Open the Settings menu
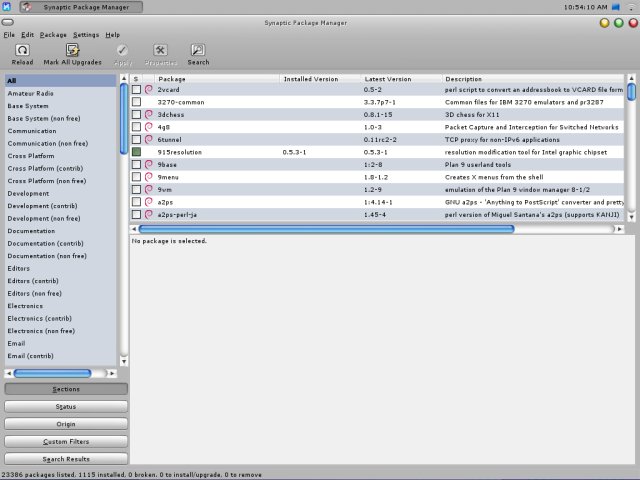Image resolution: width=640 pixels, height=480 pixels. tap(86, 35)
